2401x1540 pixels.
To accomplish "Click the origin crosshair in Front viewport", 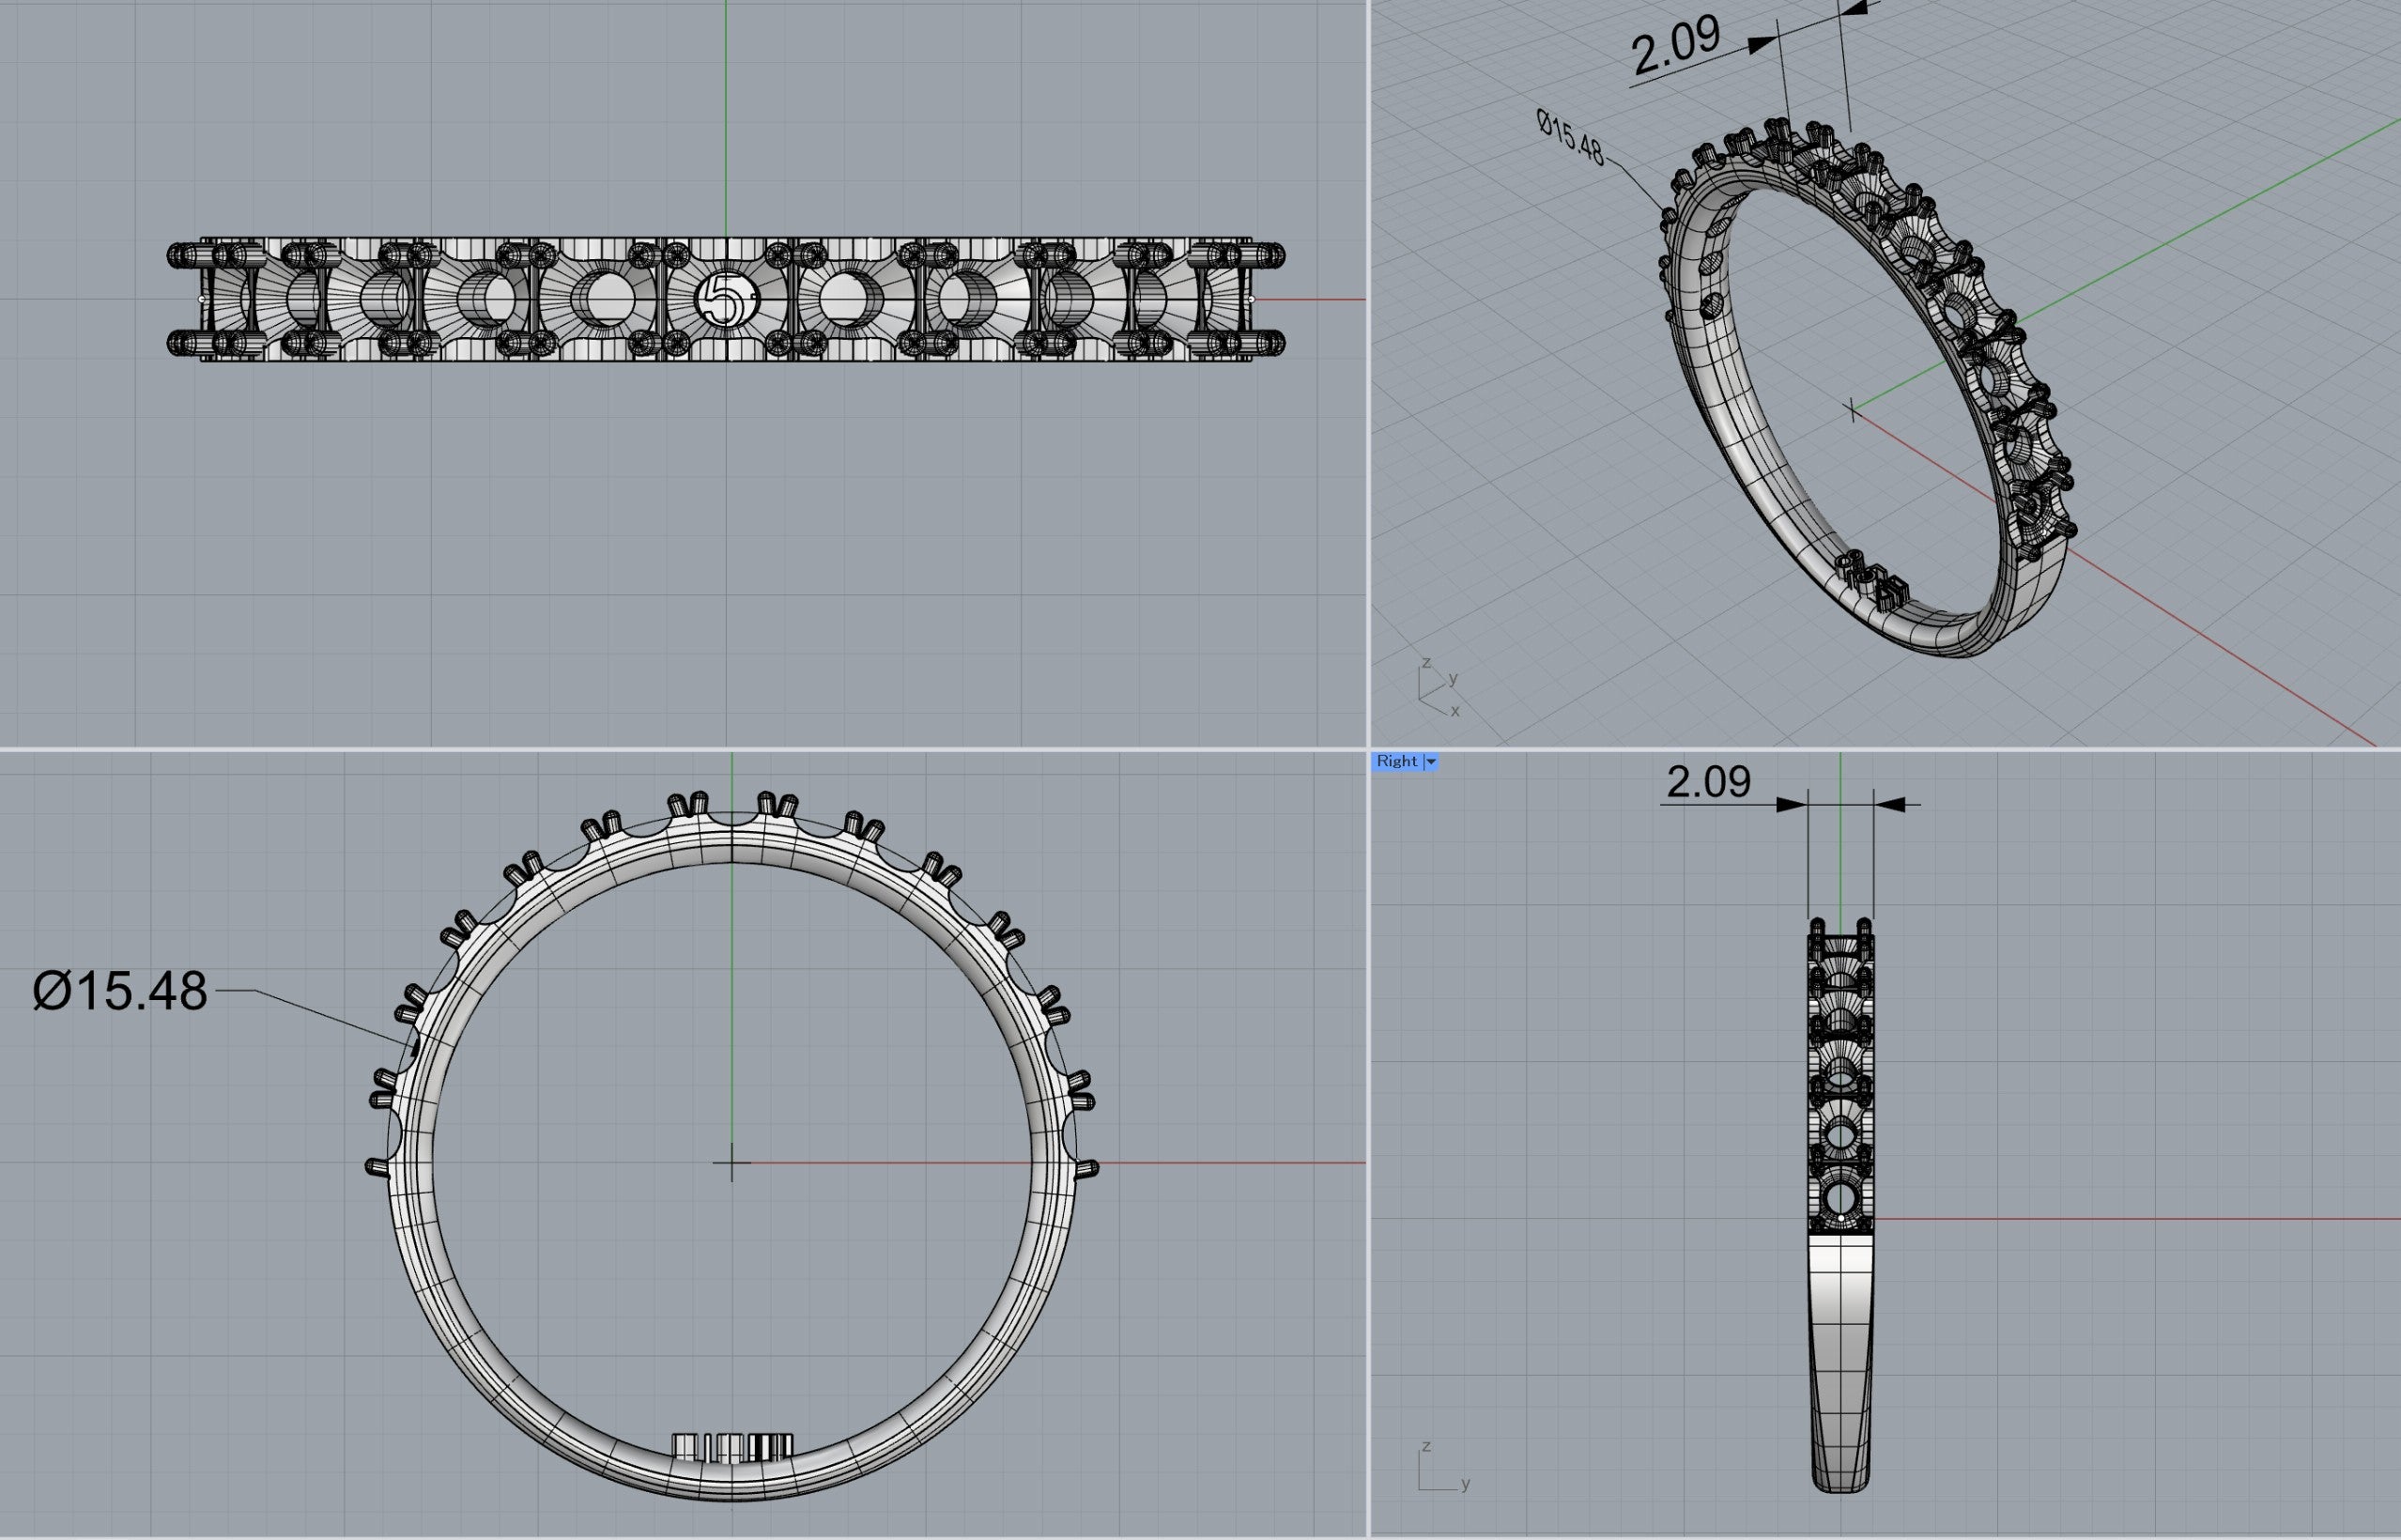I will [731, 1163].
